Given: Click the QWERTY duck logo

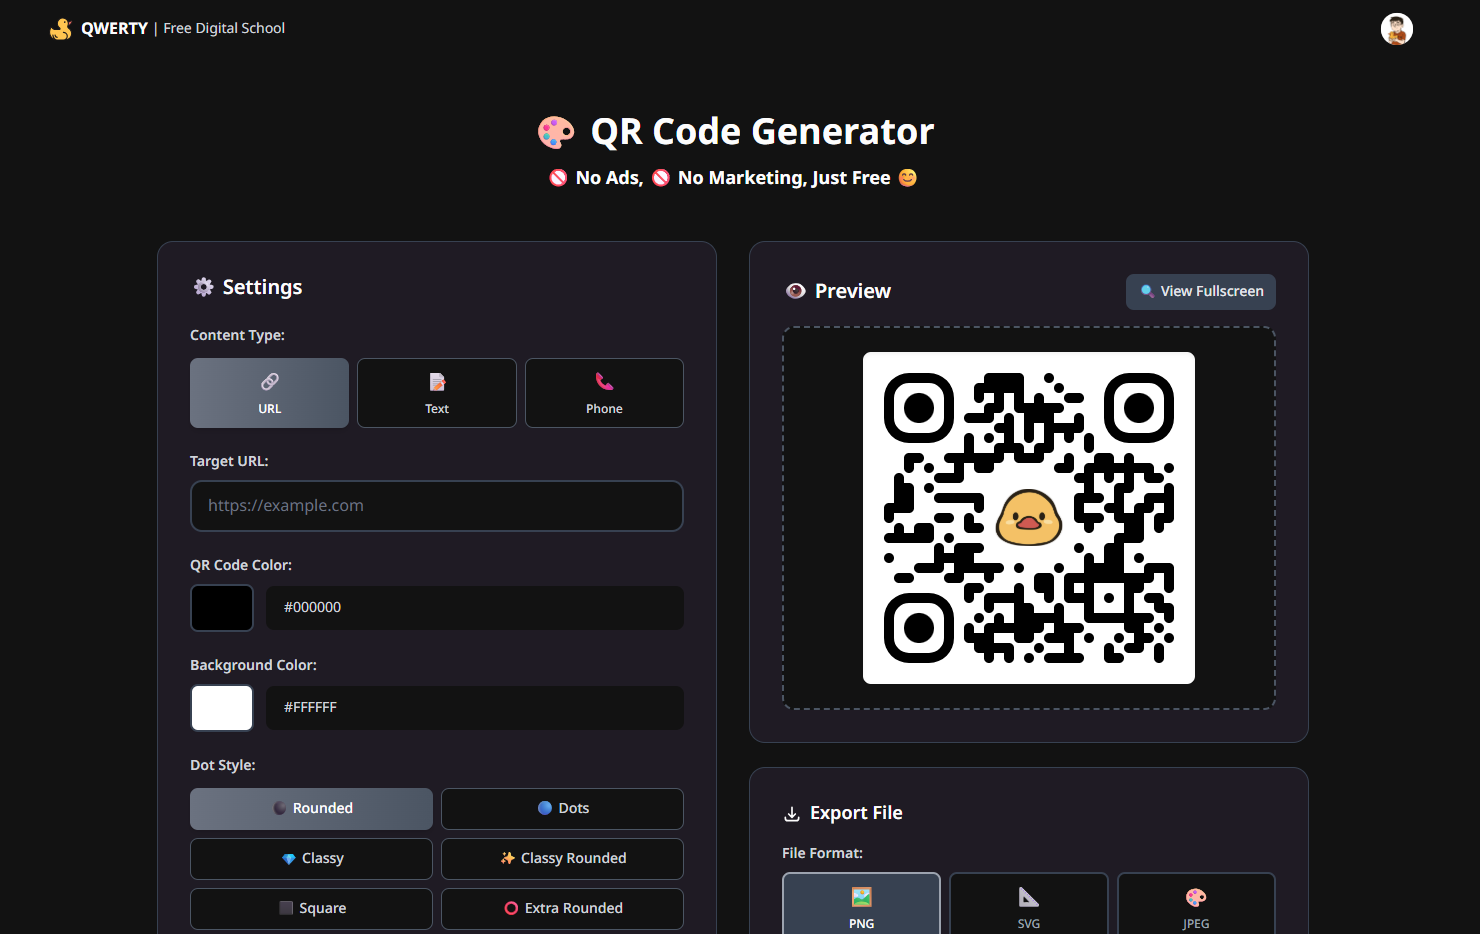Looking at the screenshot, I should 60,28.
